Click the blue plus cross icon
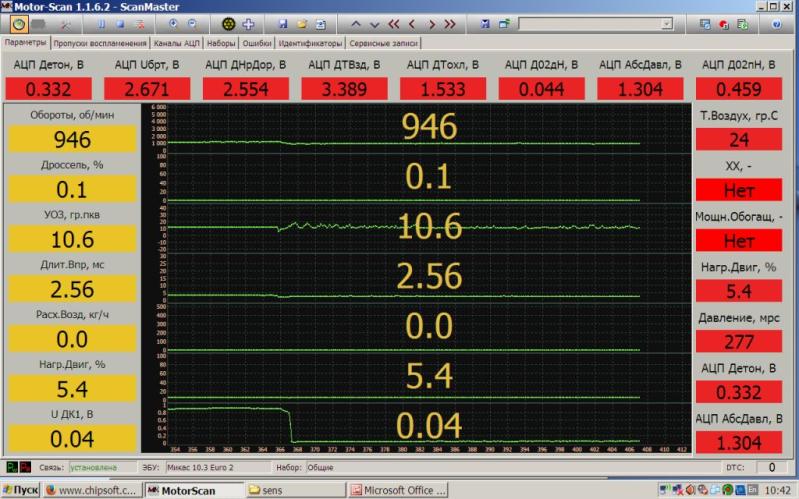799x499 pixels. pos(248,24)
